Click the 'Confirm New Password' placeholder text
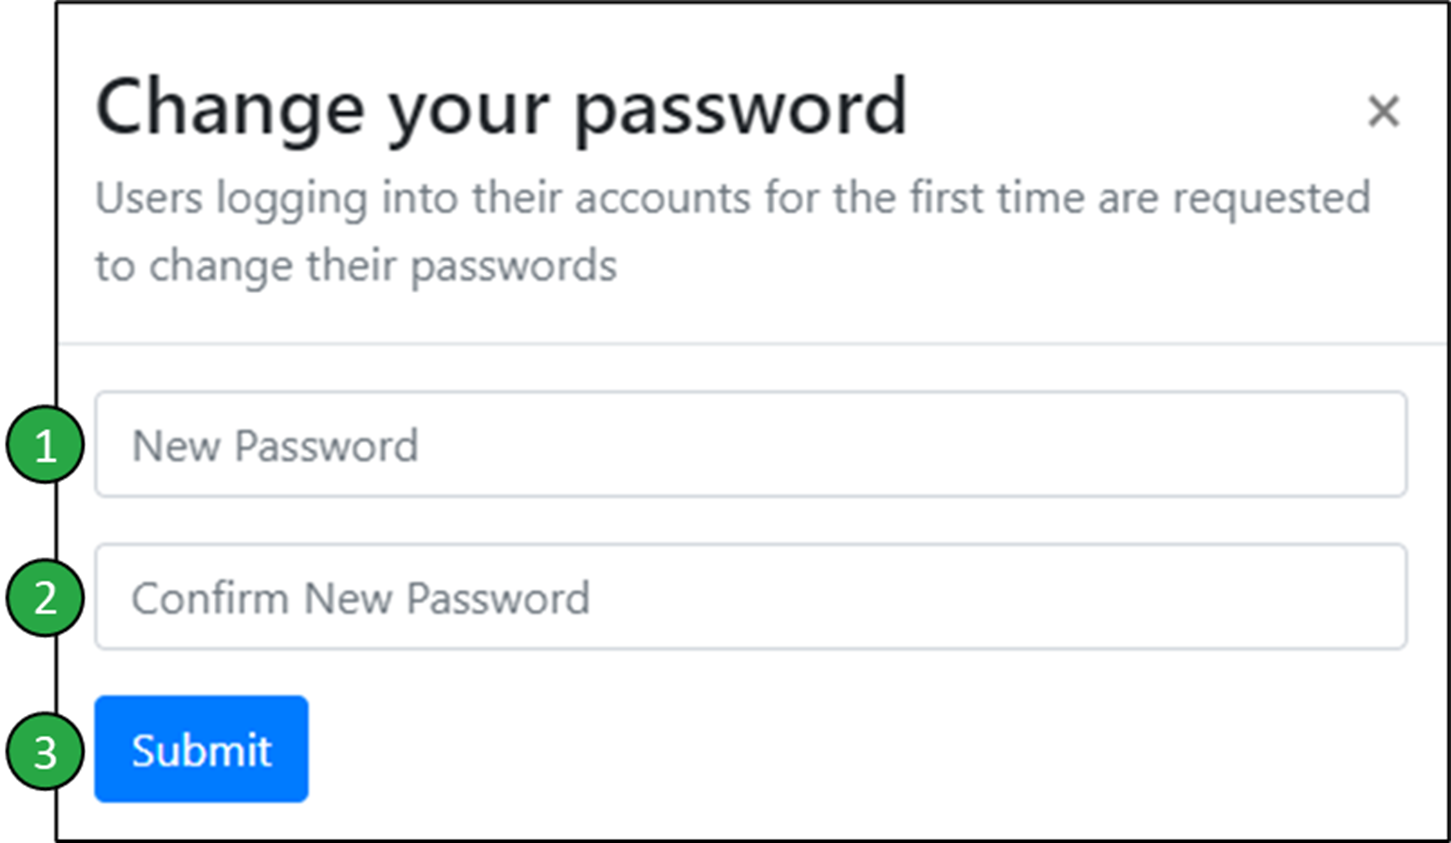 click(x=360, y=599)
